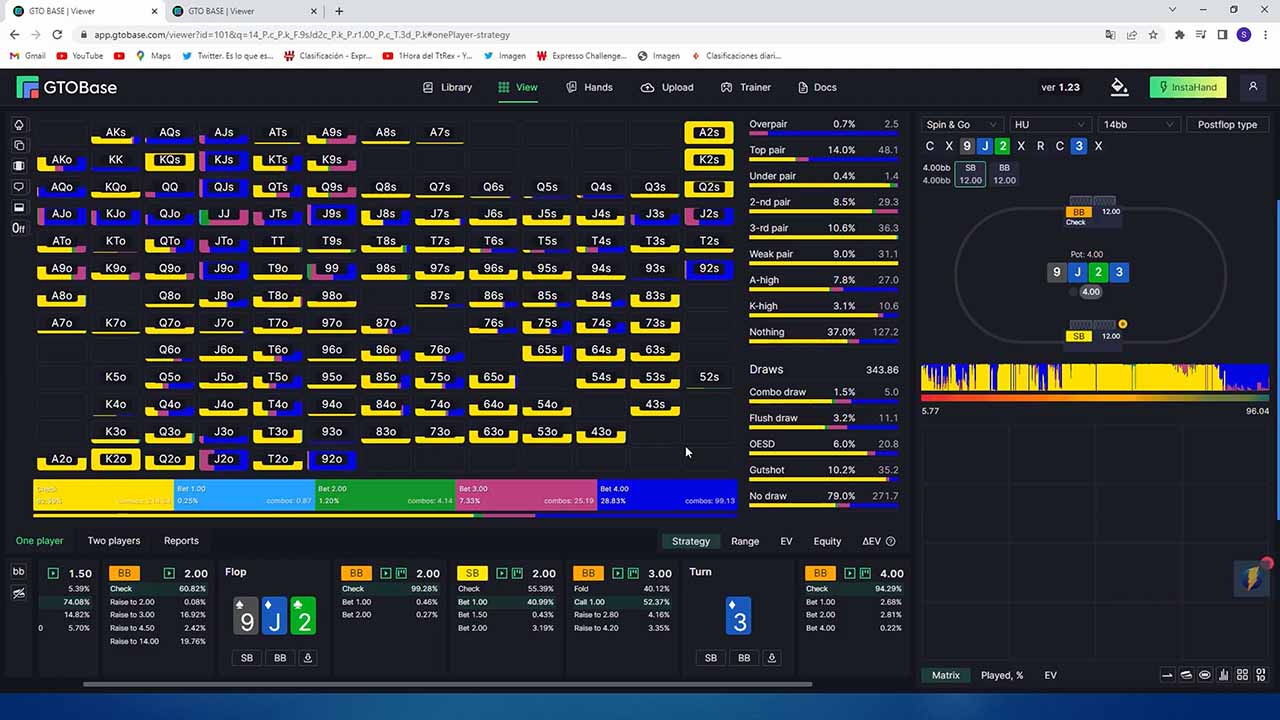Click the Postflop type button
Viewport: 1280px width, 720px height.
(1227, 125)
